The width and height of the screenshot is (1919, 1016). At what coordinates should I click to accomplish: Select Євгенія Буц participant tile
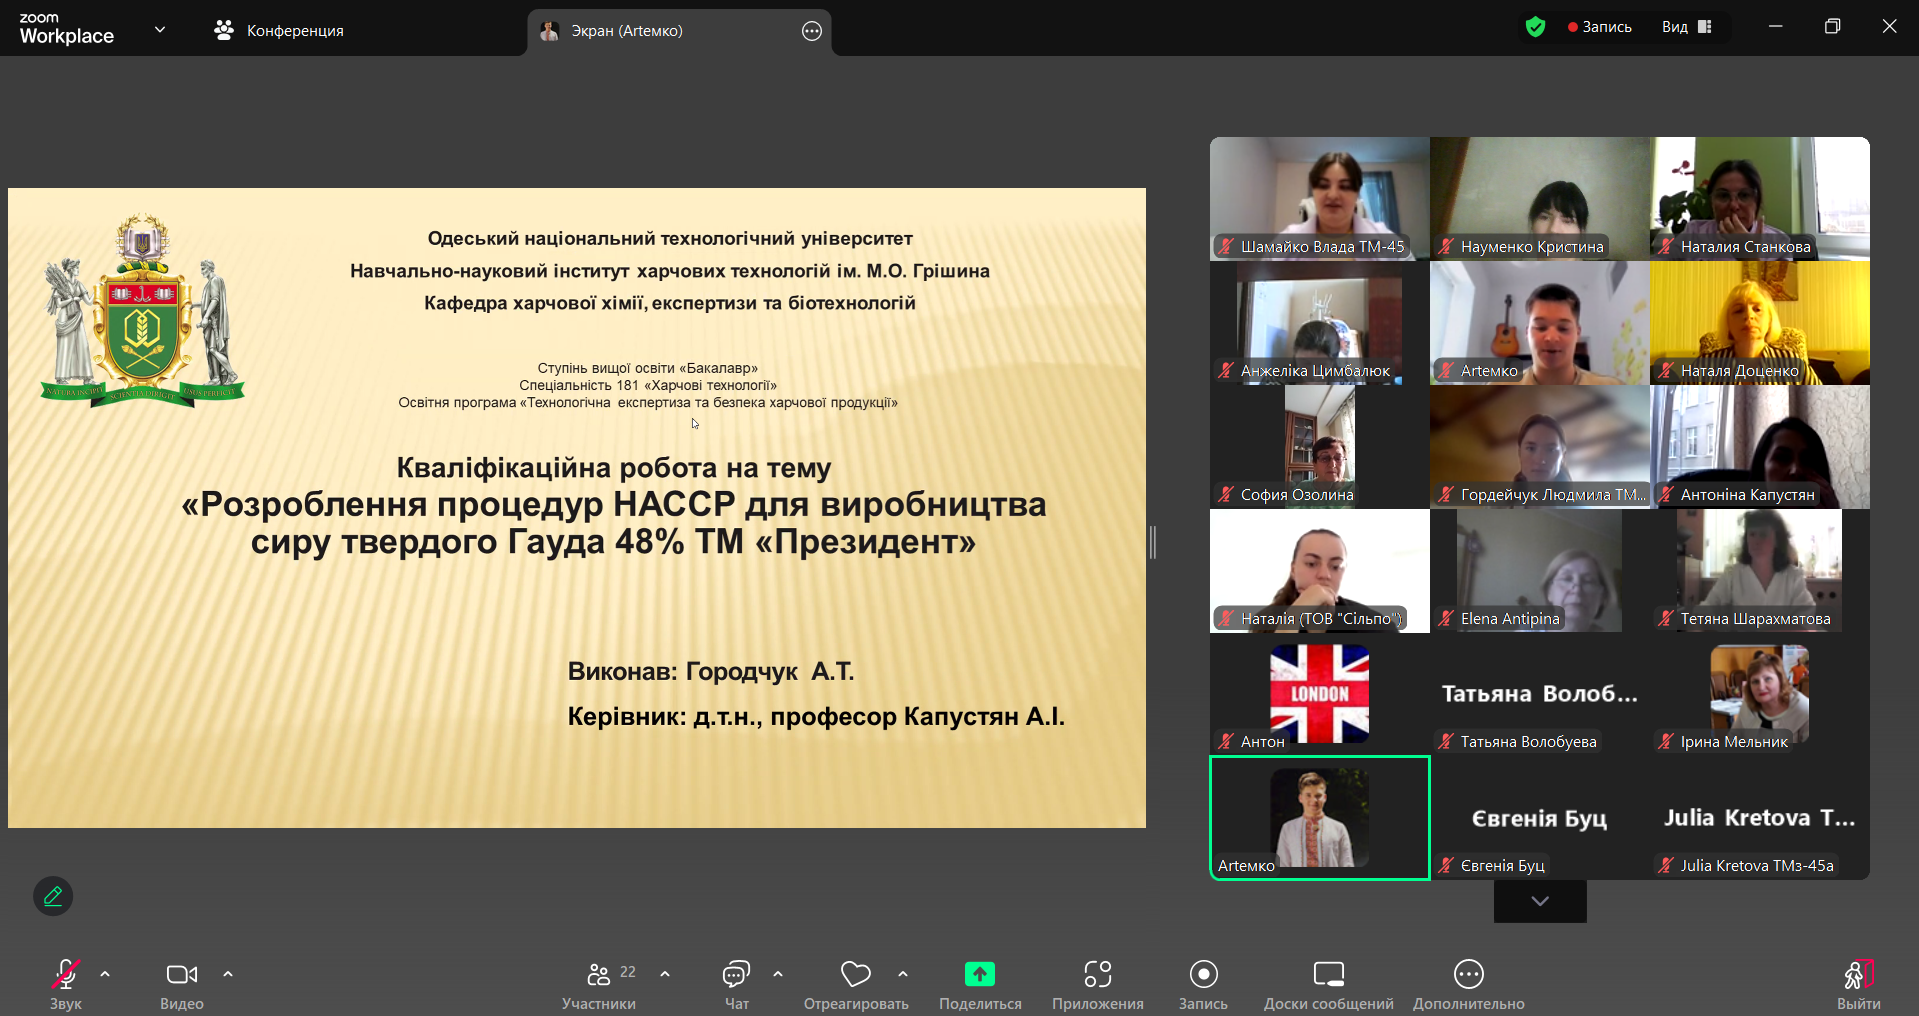click(x=1540, y=818)
